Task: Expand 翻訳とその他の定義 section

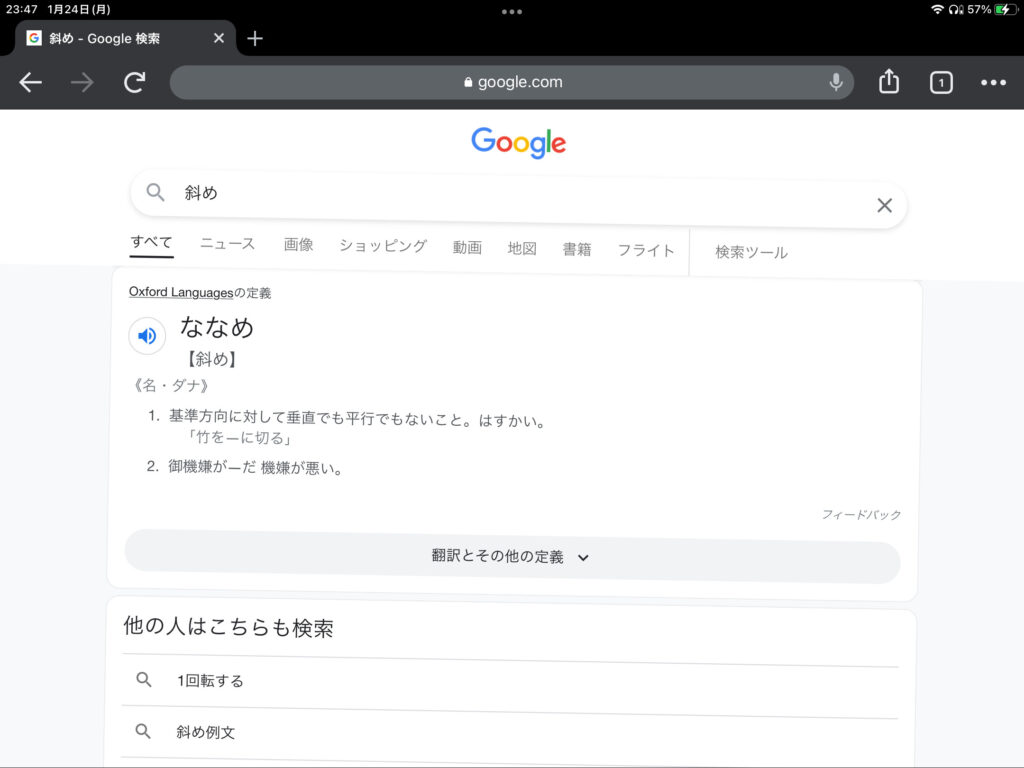Action: pyautogui.click(x=512, y=557)
